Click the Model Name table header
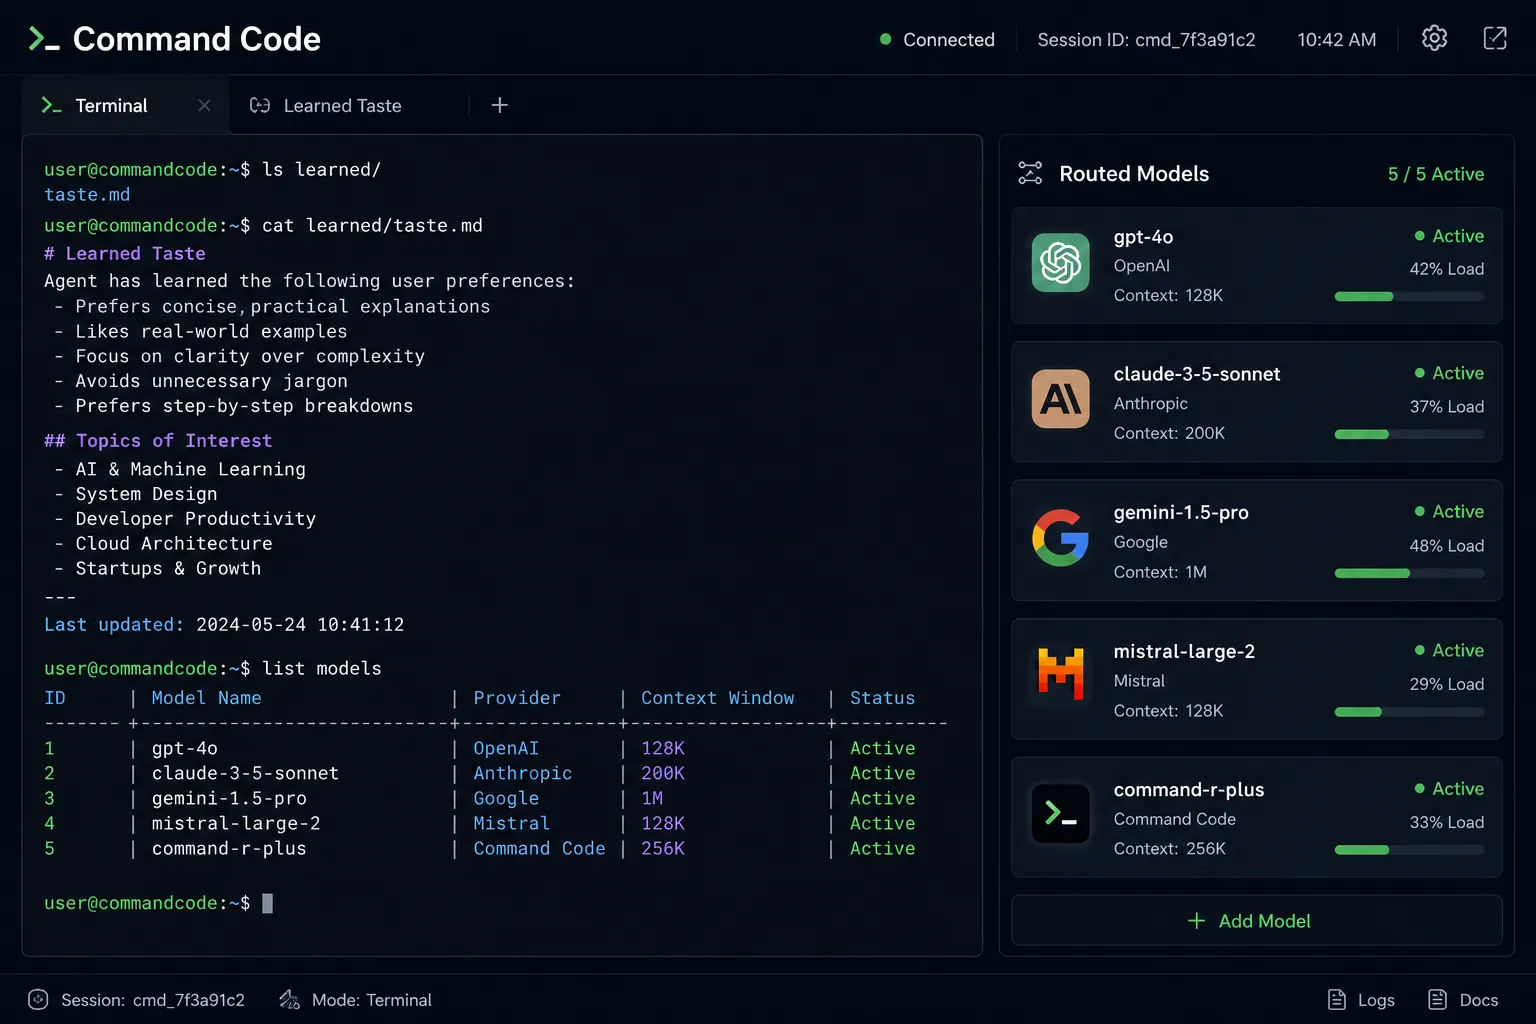The image size is (1536, 1024). pos(206,698)
